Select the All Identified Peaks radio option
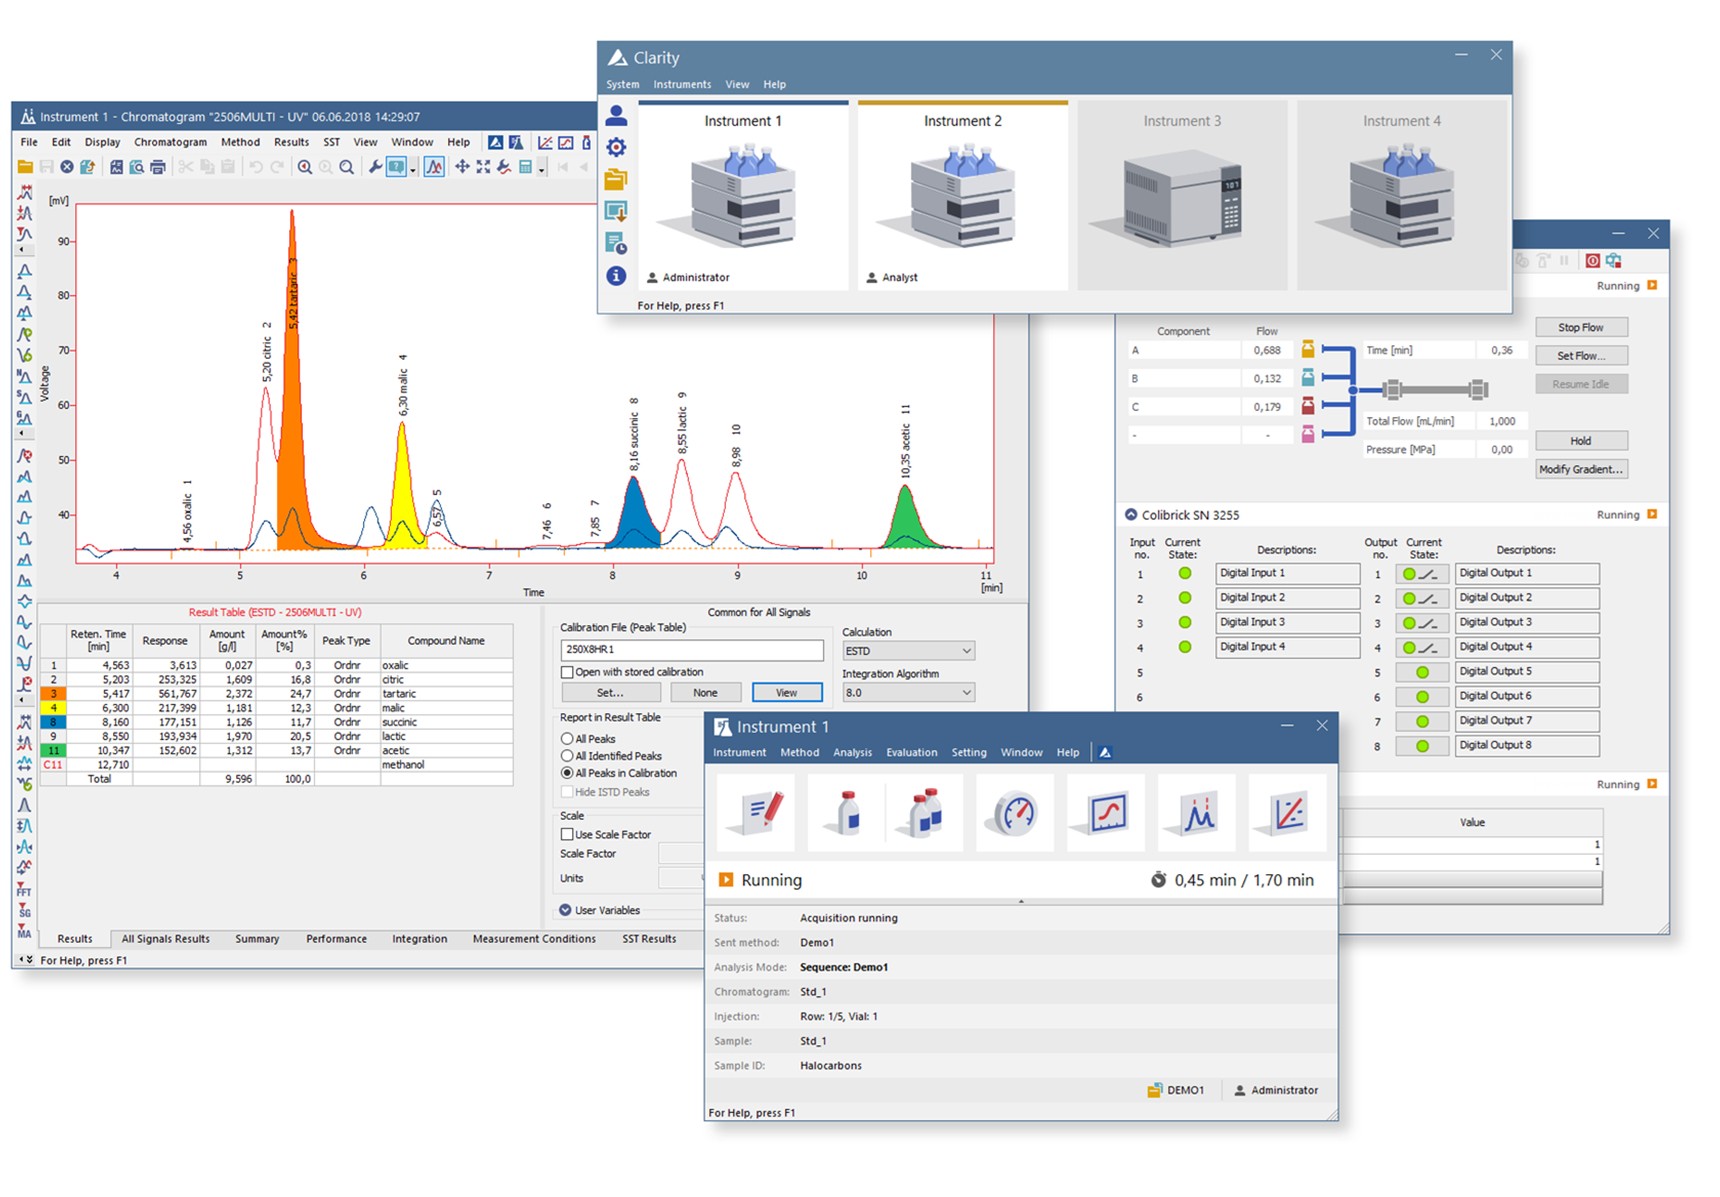Image resolution: width=1720 pixels, height=1197 pixels. (x=567, y=756)
